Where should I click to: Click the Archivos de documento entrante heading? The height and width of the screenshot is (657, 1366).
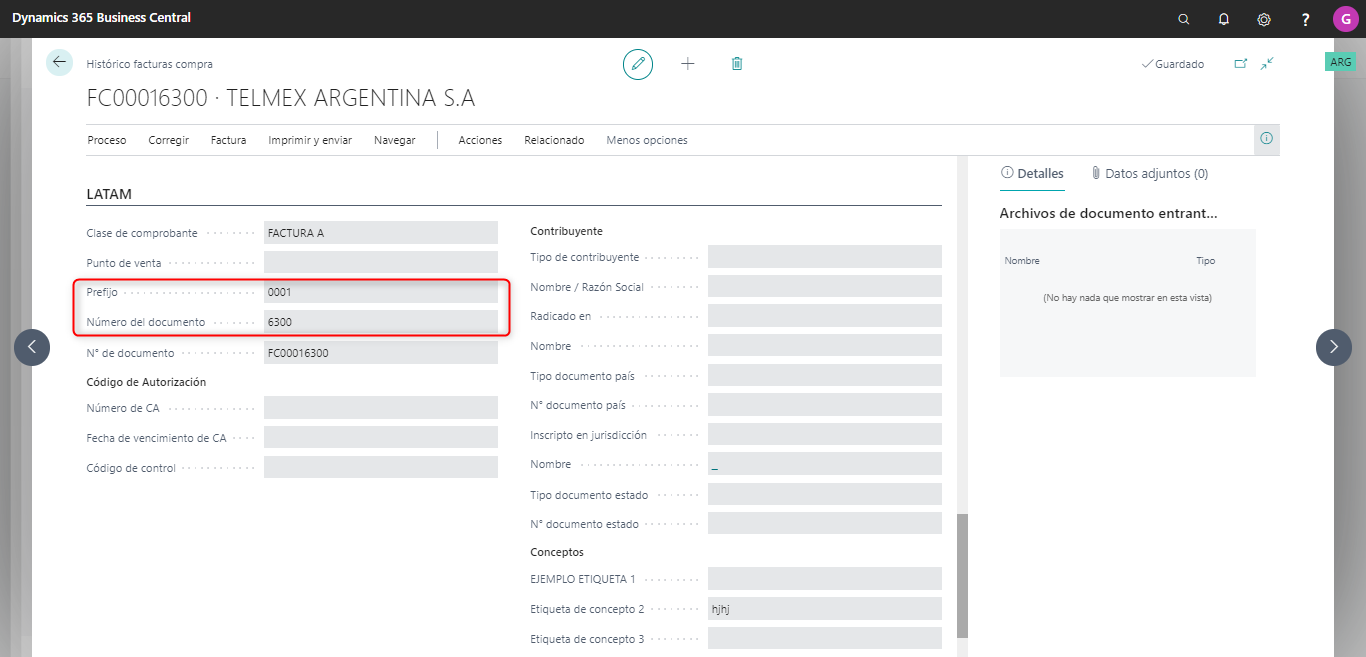pos(1109,213)
